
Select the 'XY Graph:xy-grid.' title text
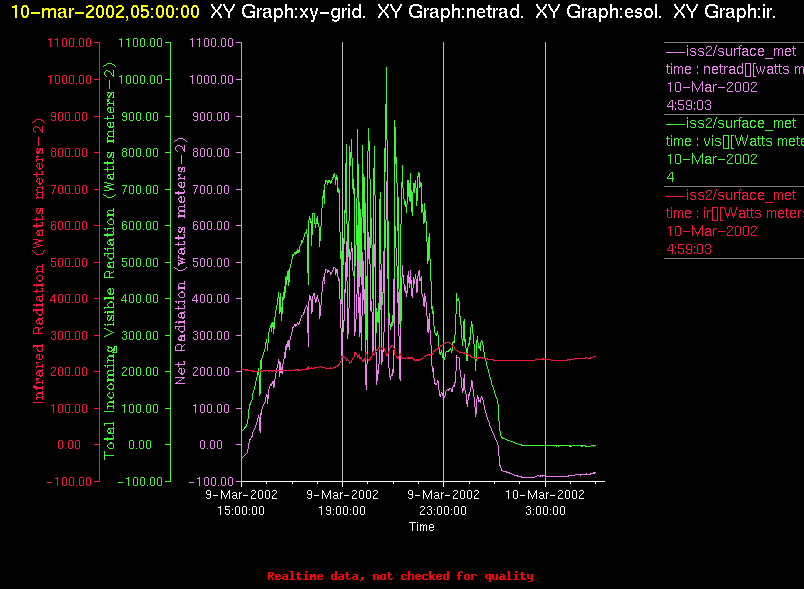point(288,11)
